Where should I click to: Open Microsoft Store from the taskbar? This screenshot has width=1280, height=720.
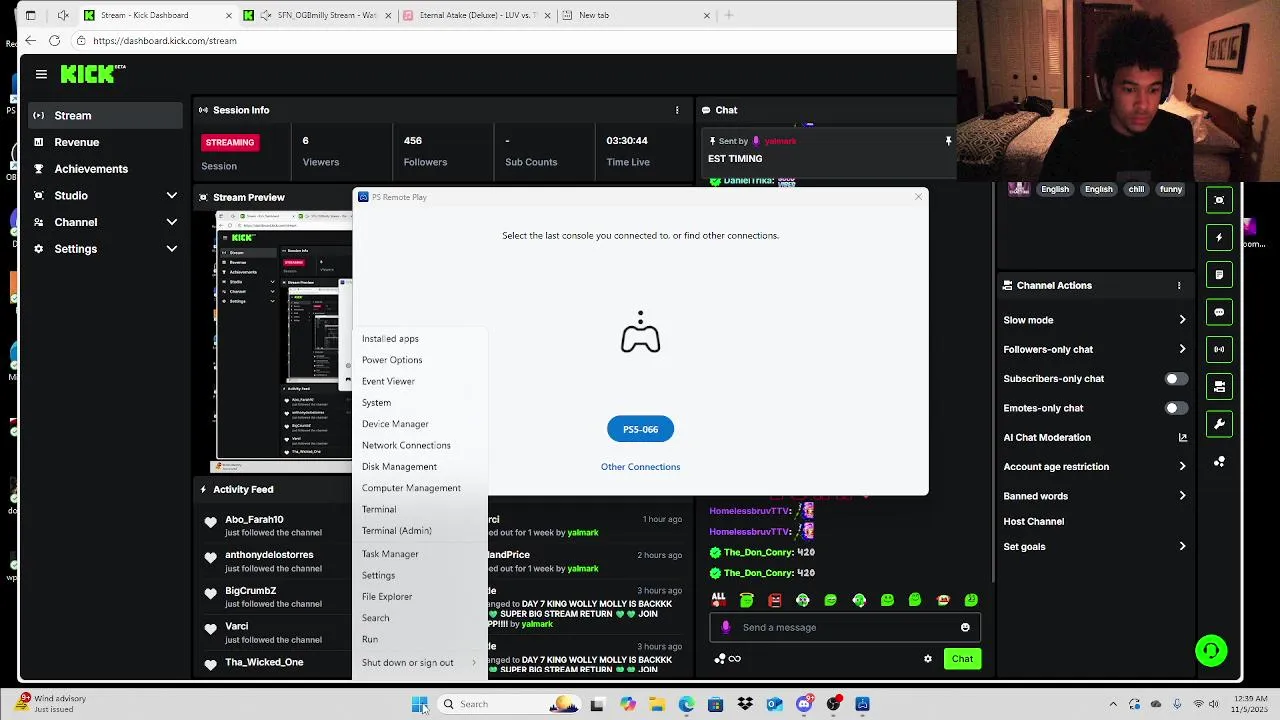pos(715,704)
